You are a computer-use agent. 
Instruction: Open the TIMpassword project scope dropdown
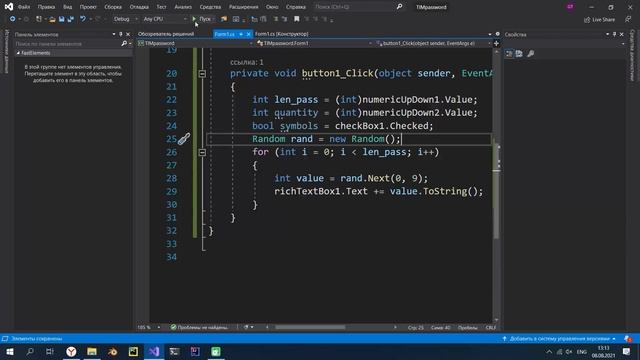[x=196, y=43]
